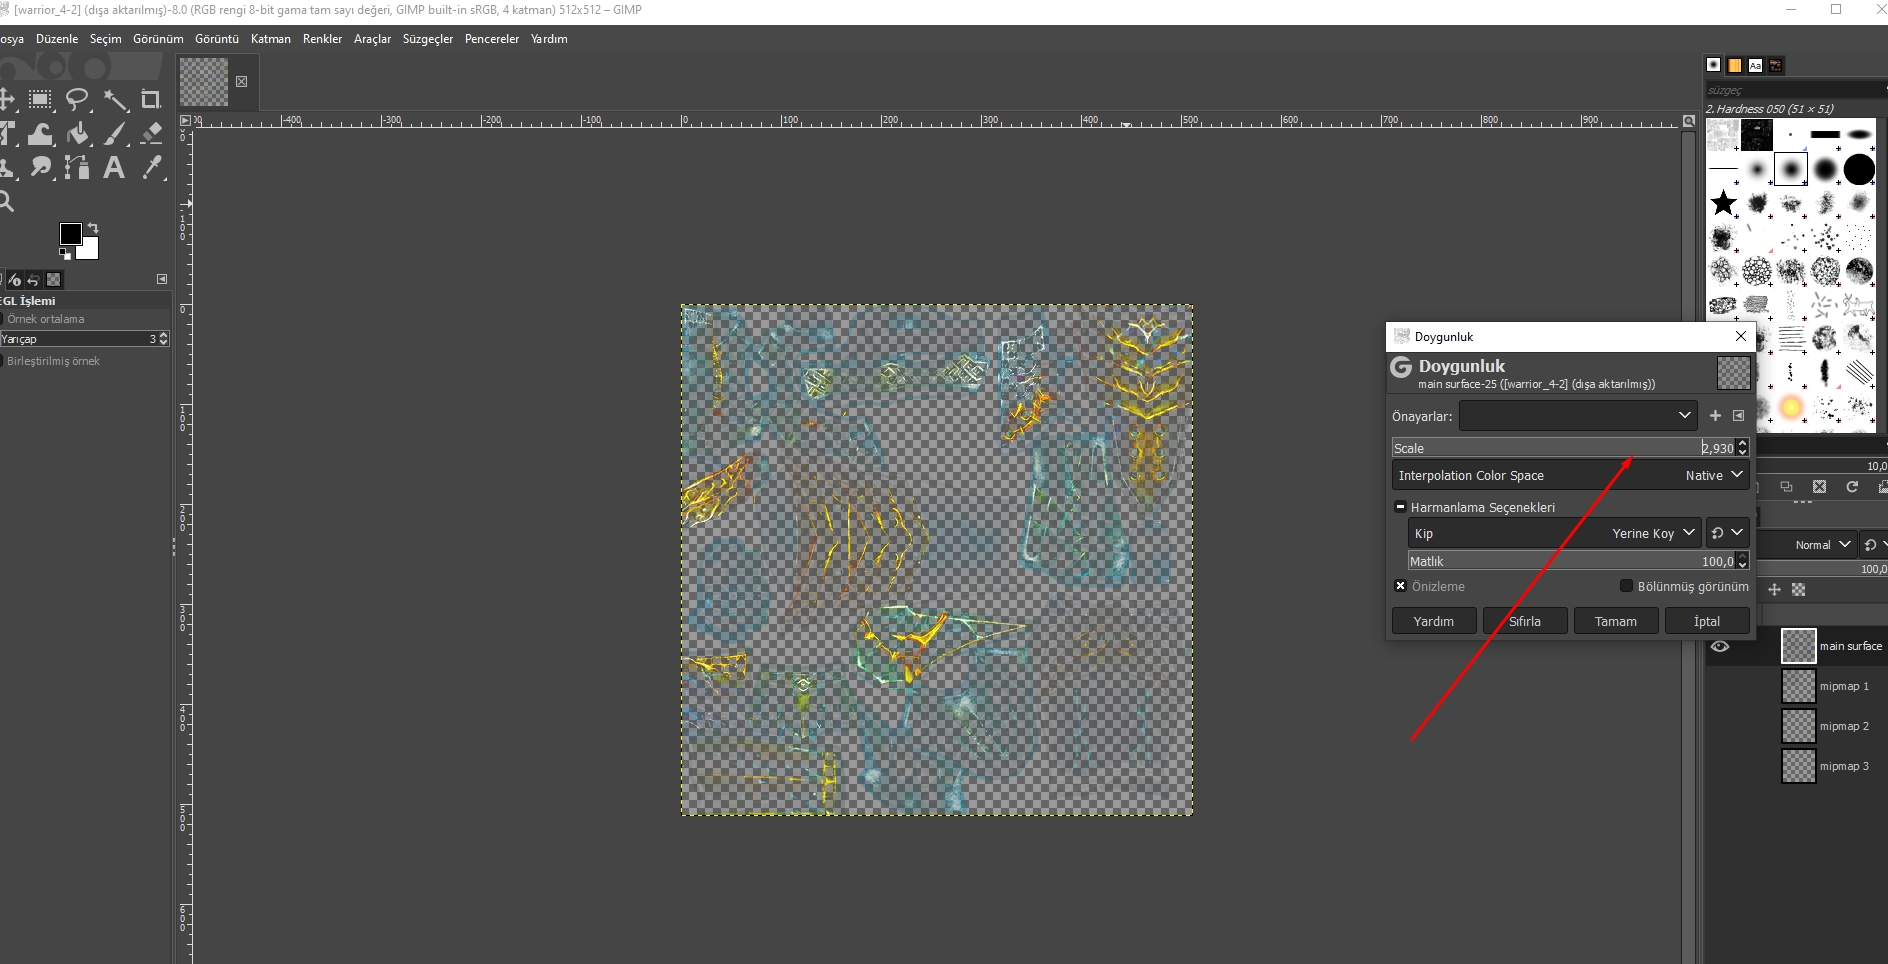The height and width of the screenshot is (964, 1888).
Task: Increase Scale value with stepper
Action: 1743,443
